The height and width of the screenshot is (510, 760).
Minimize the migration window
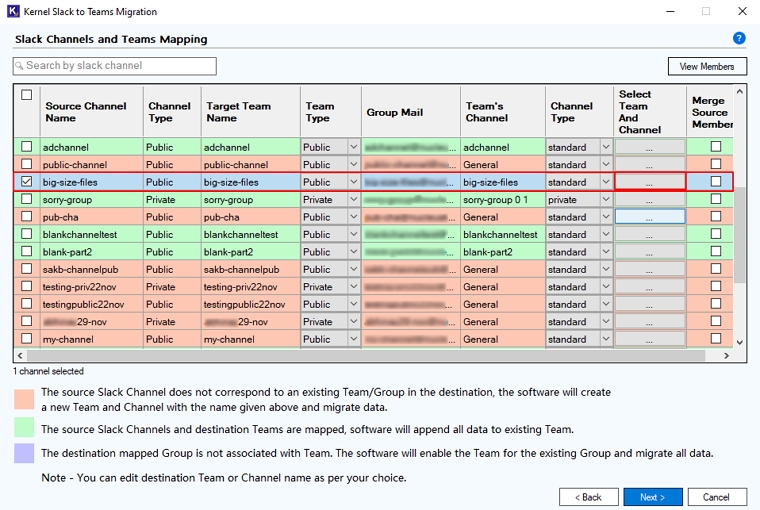click(670, 11)
